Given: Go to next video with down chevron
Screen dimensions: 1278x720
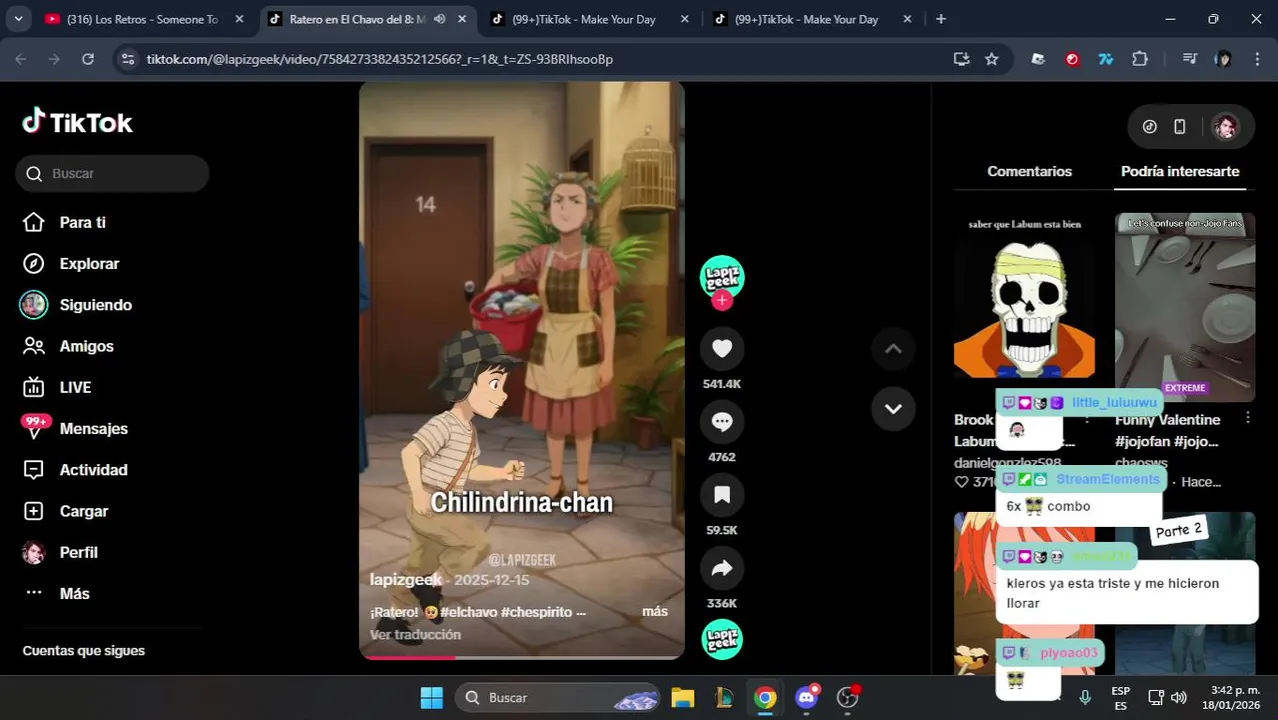Looking at the screenshot, I should [893, 408].
